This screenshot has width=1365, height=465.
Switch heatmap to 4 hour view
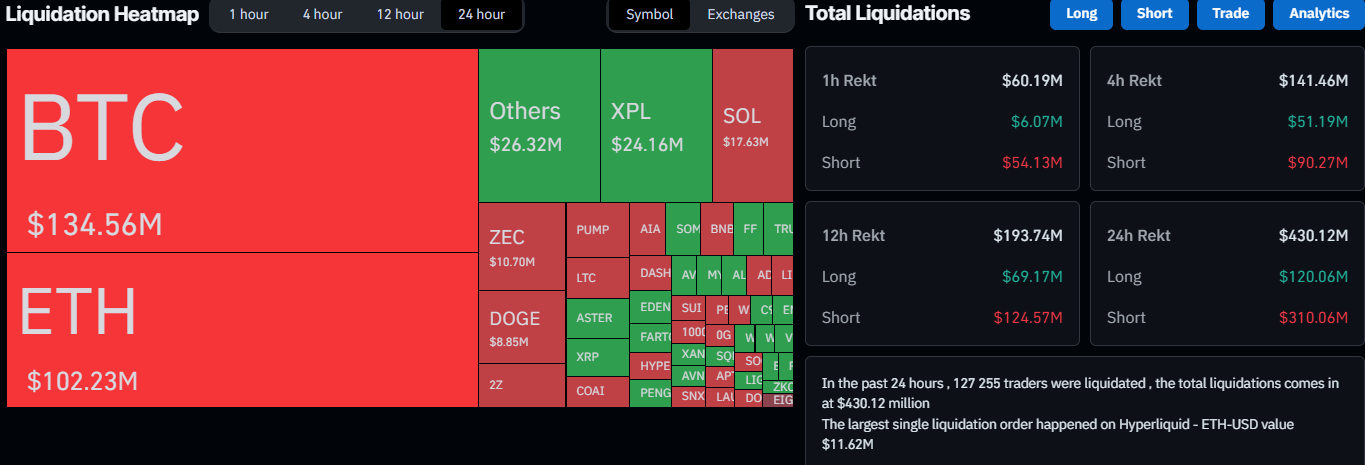point(322,15)
